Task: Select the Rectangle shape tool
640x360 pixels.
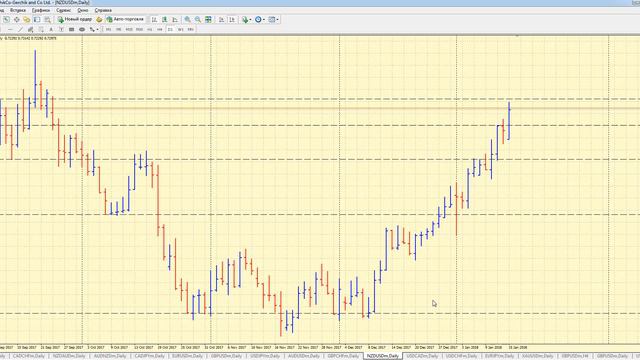Action: click(x=71, y=29)
